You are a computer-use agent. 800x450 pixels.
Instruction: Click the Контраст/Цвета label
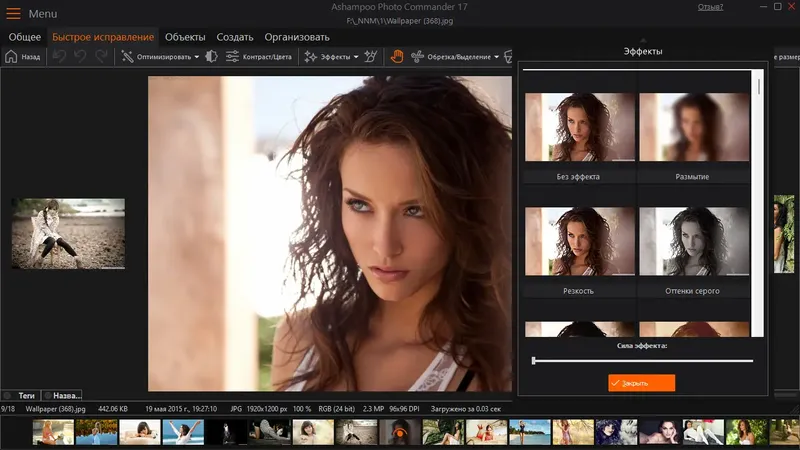coord(267,57)
